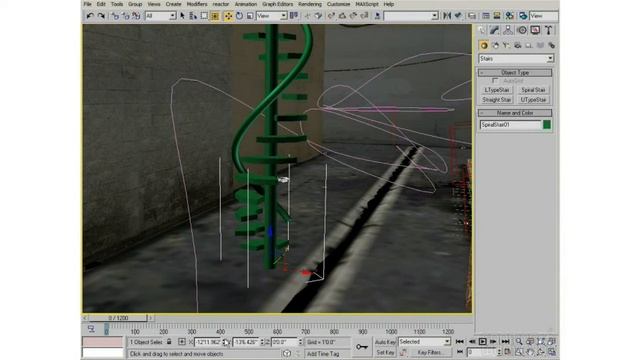Click the Align tool icon
640x360 pixels.
tap(458, 16)
